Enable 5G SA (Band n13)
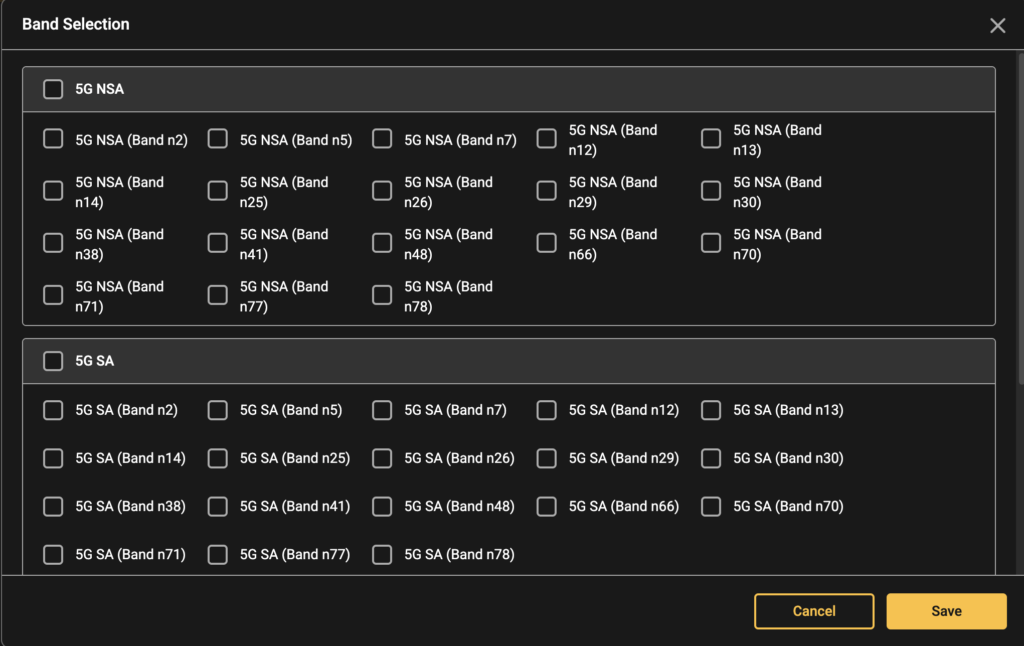Viewport: 1024px width, 646px height. [711, 410]
